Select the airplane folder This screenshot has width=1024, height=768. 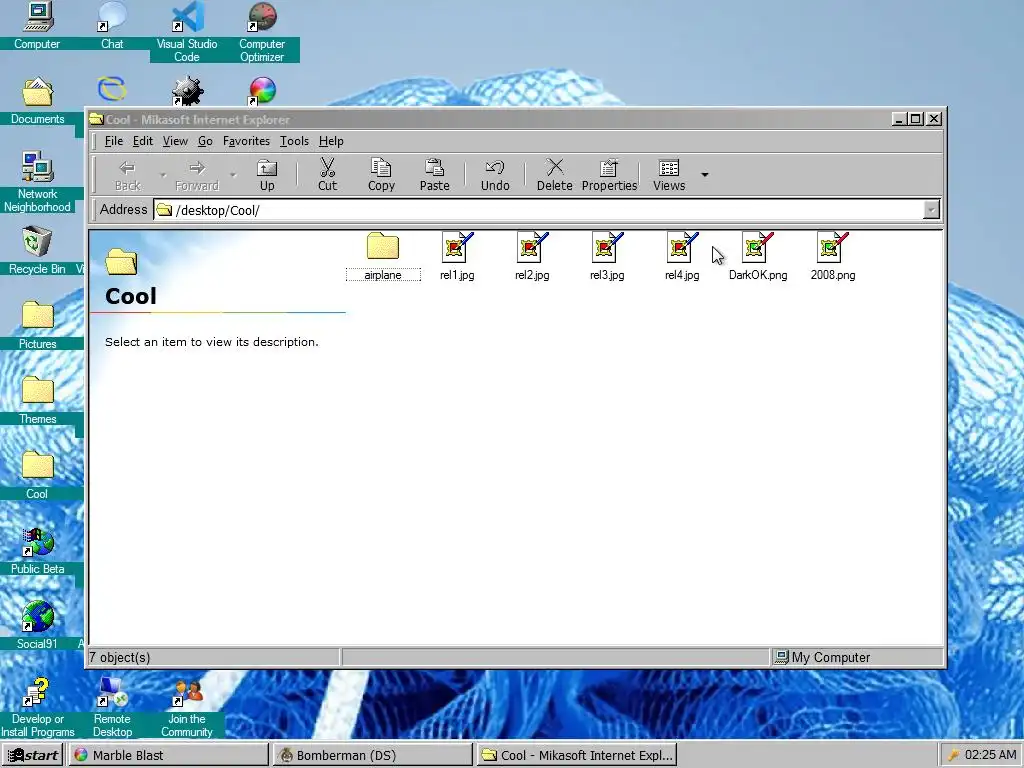[383, 257]
